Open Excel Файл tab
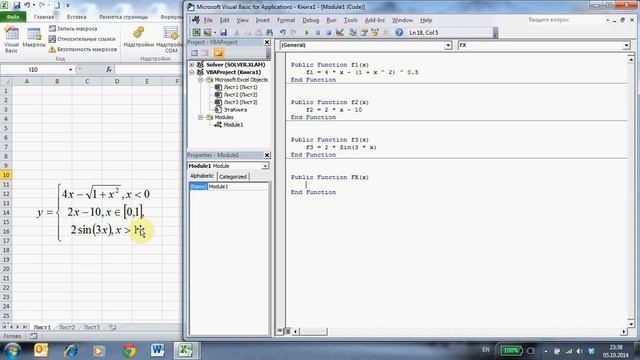The height and width of the screenshot is (360, 640). click(13, 17)
